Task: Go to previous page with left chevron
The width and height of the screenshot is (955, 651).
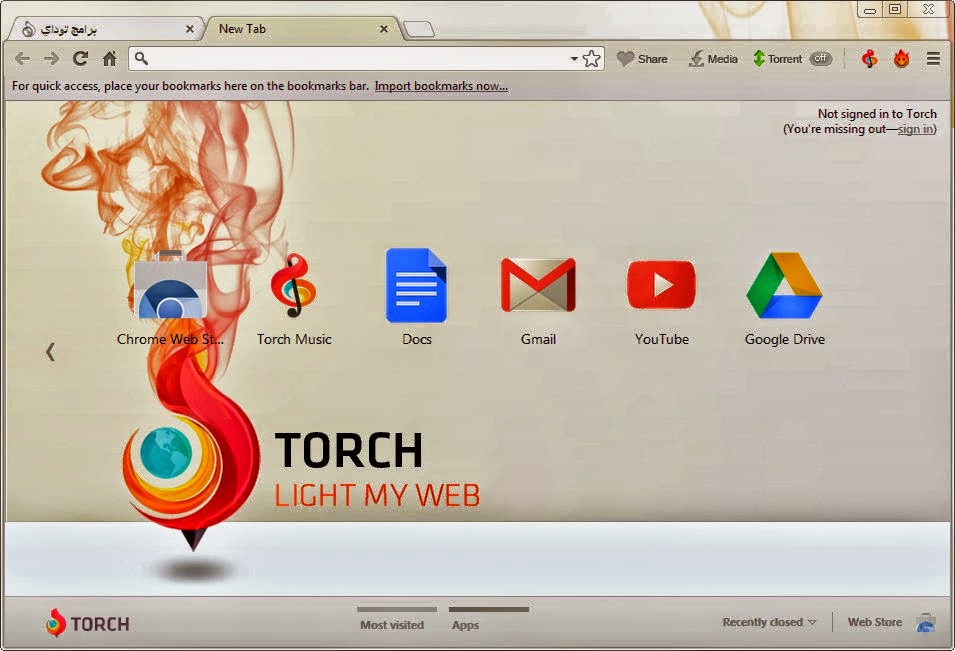Action: coord(51,351)
